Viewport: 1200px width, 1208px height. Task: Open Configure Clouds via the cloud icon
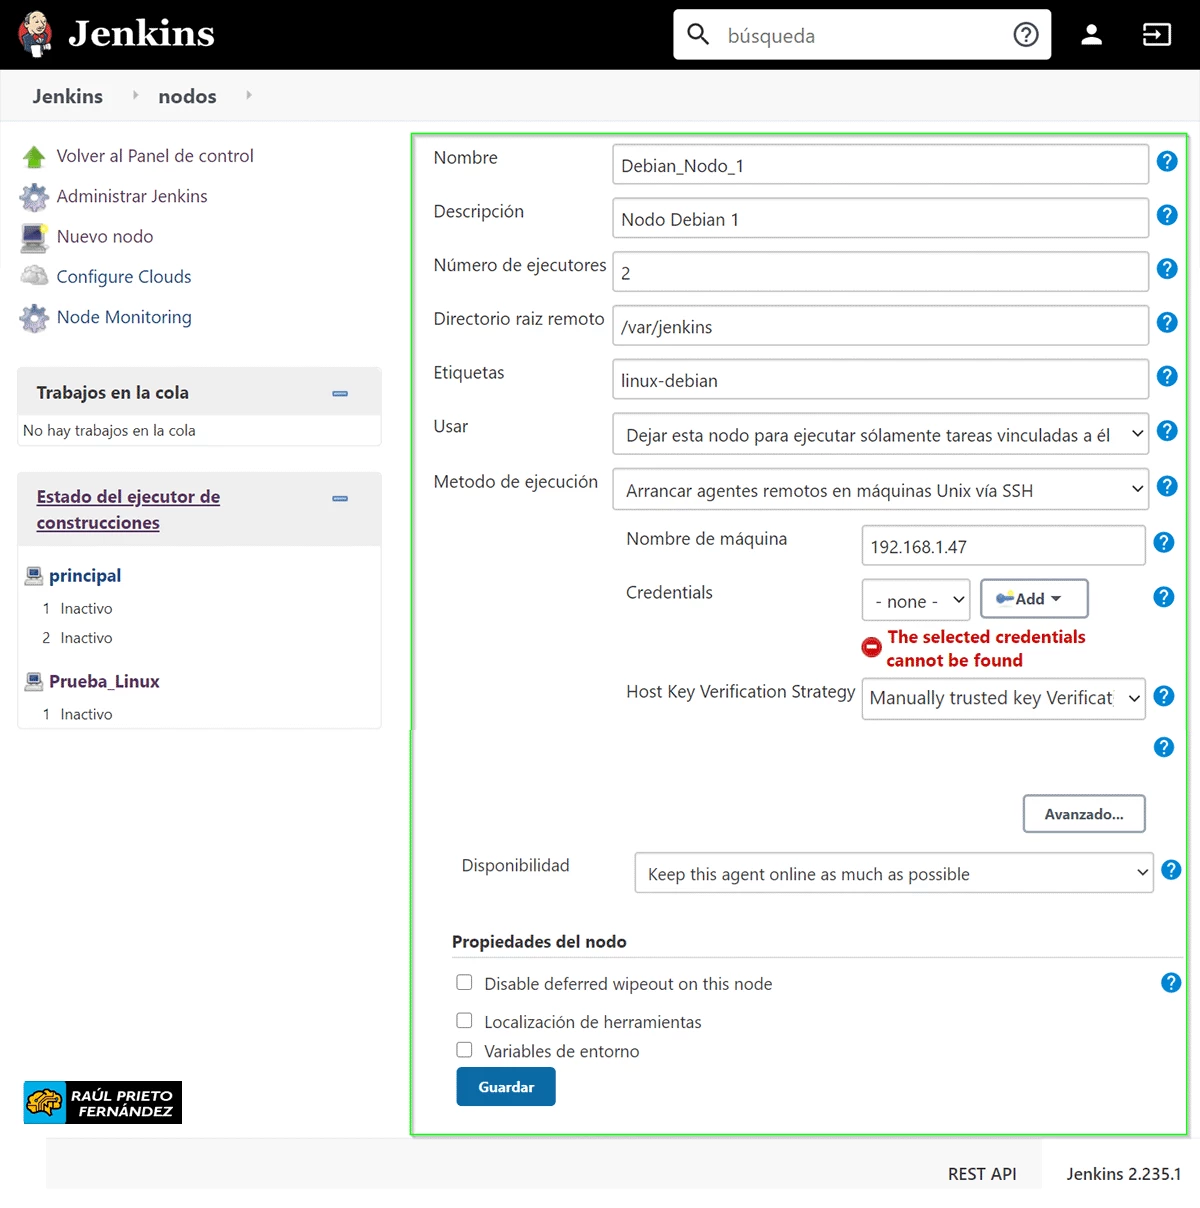(33, 276)
